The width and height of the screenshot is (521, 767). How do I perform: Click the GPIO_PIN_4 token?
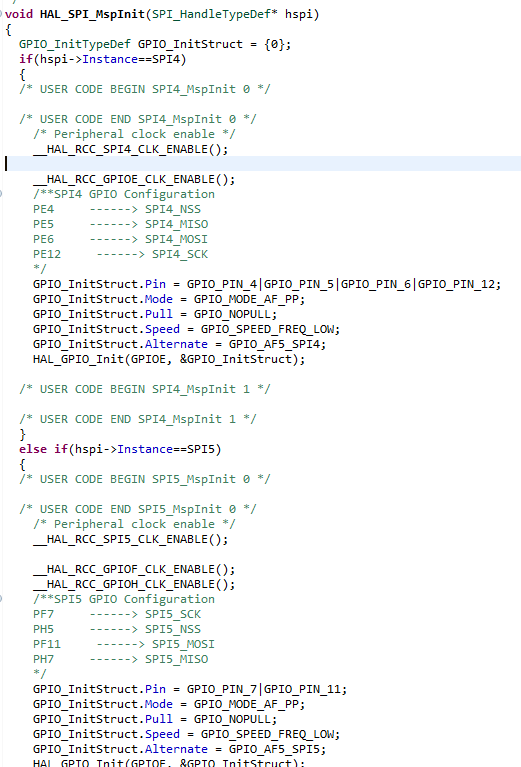[x=222, y=284]
